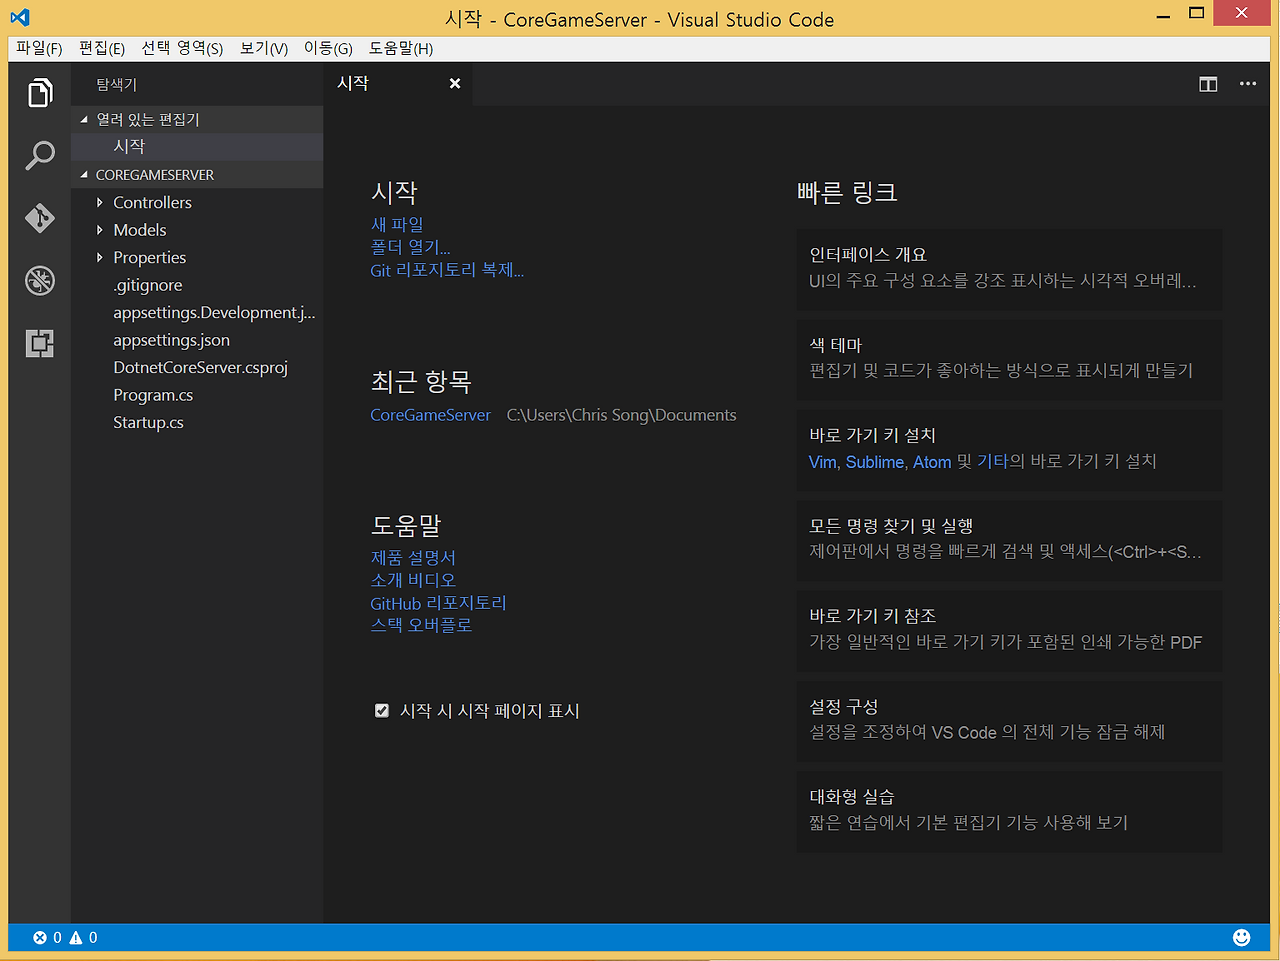This screenshot has width=1280, height=961.
Task: Open the Extensions view icon
Action: click(x=40, y=344)
